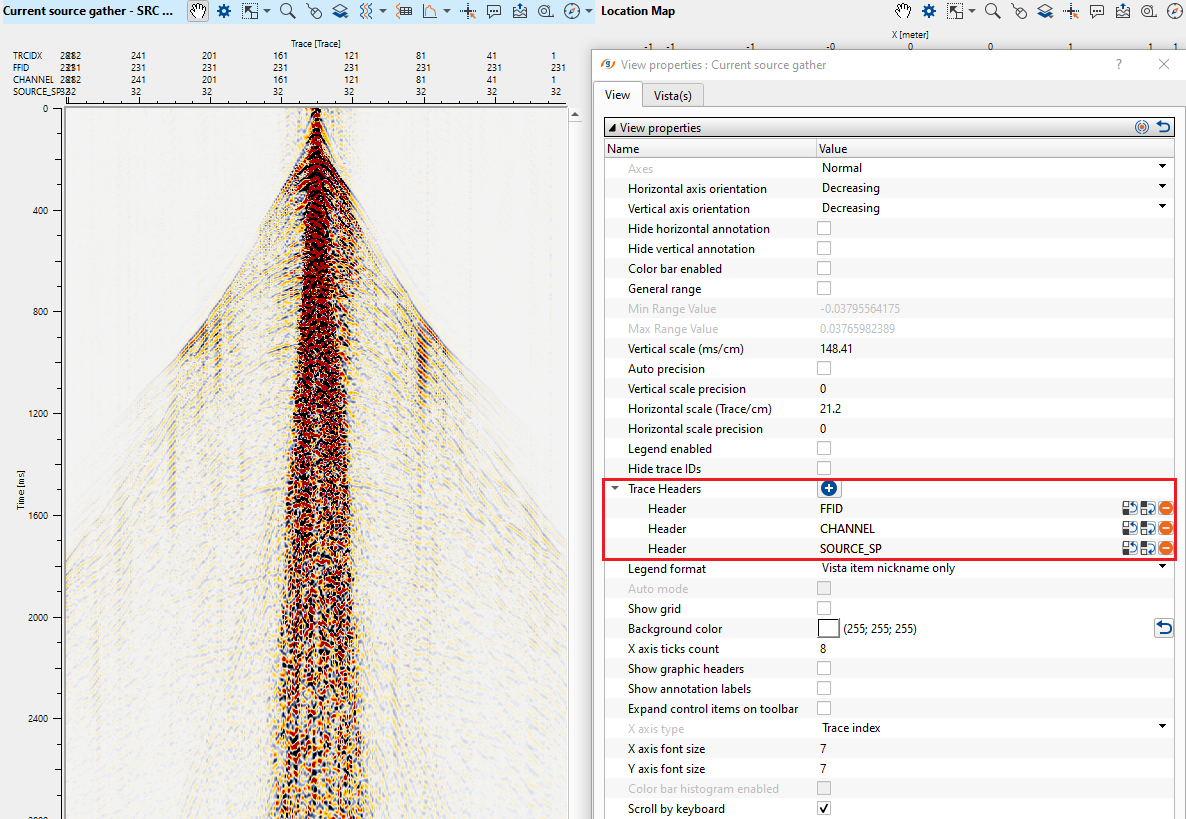This screenshot has height=819, width=1186.
Task: Click the Background color white swatch
Action: (828, 628)
